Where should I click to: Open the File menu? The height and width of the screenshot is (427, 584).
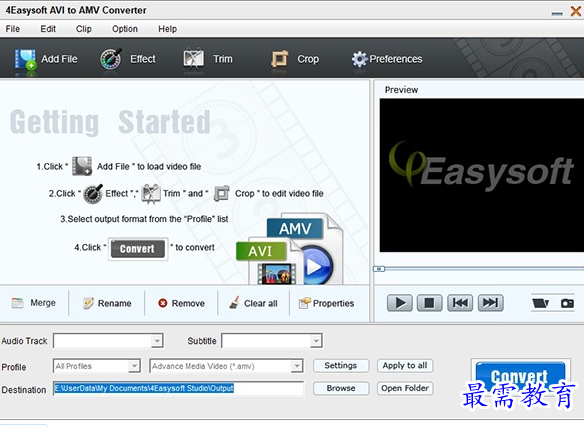pyautogui.click(x=13, y=29)
